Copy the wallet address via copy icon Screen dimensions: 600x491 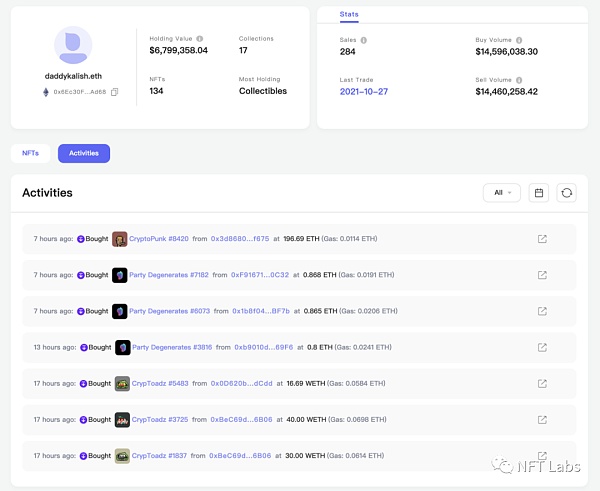(115, 92)
